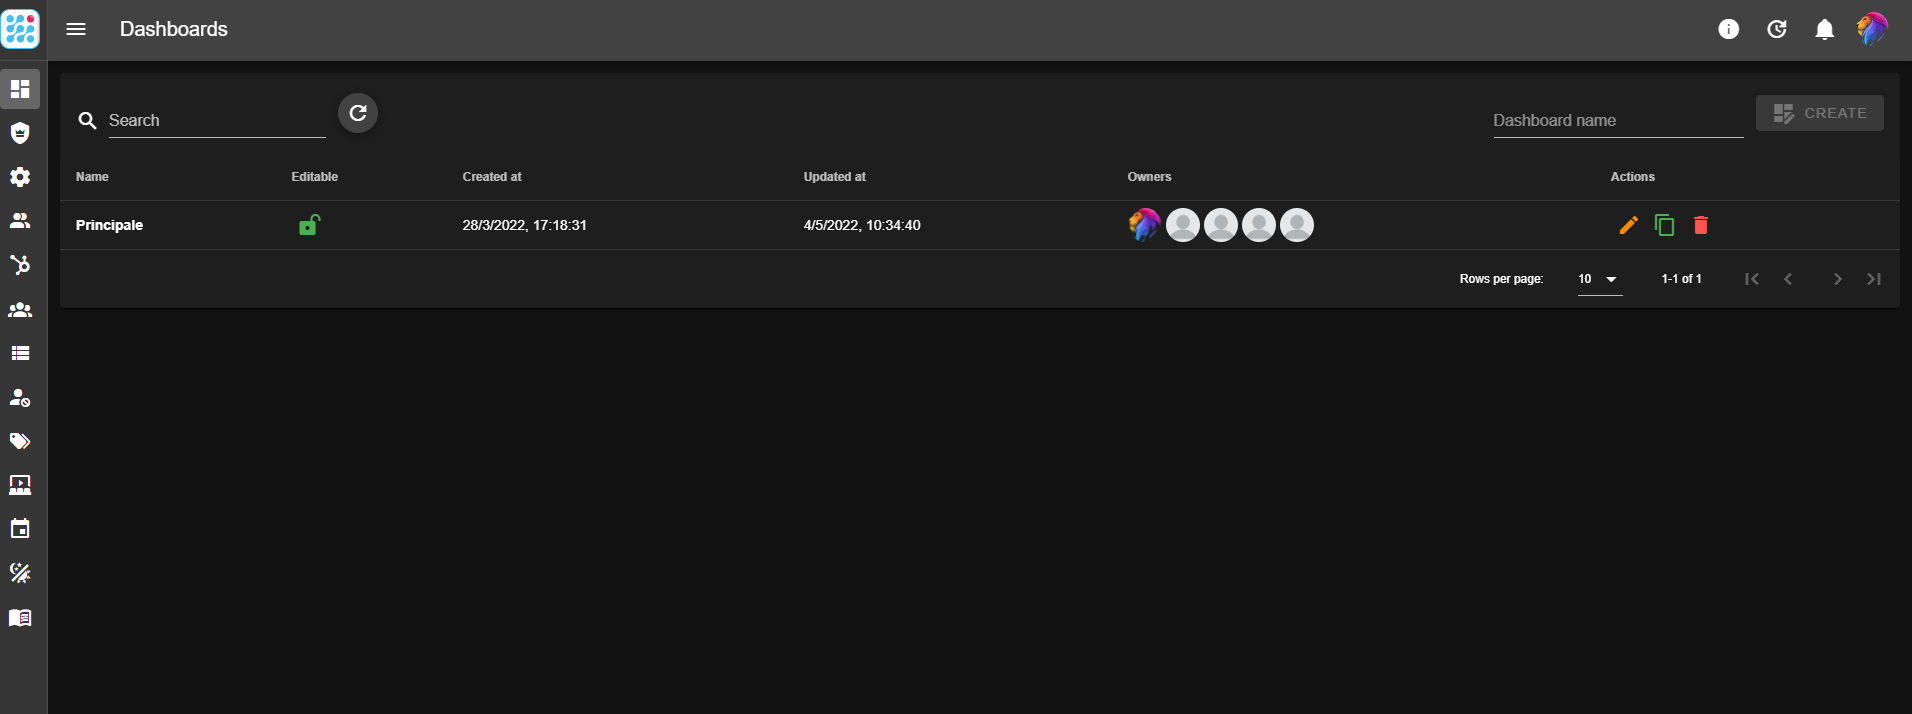The height and width of the screenshot is (714, 1912).
Task: Open the tags icon in sidebar
Action: click(x=20, y=441)
